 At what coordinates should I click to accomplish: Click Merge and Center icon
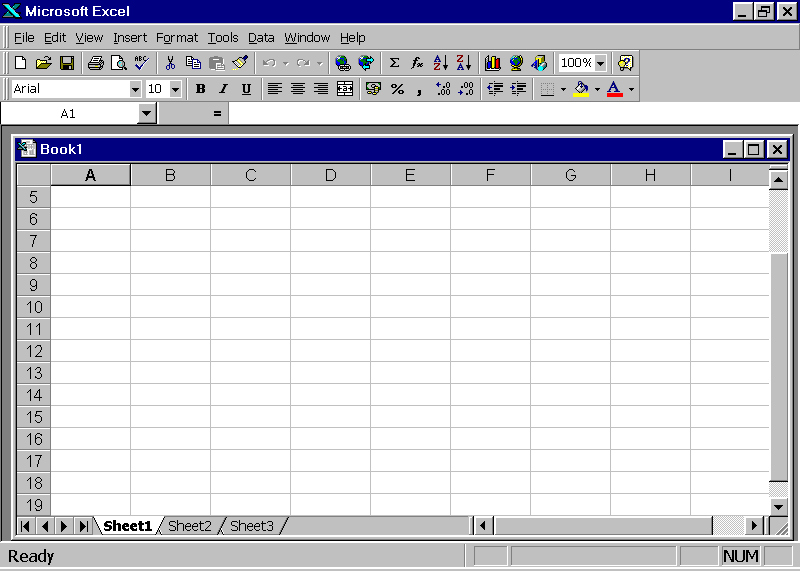coord(345,89)
